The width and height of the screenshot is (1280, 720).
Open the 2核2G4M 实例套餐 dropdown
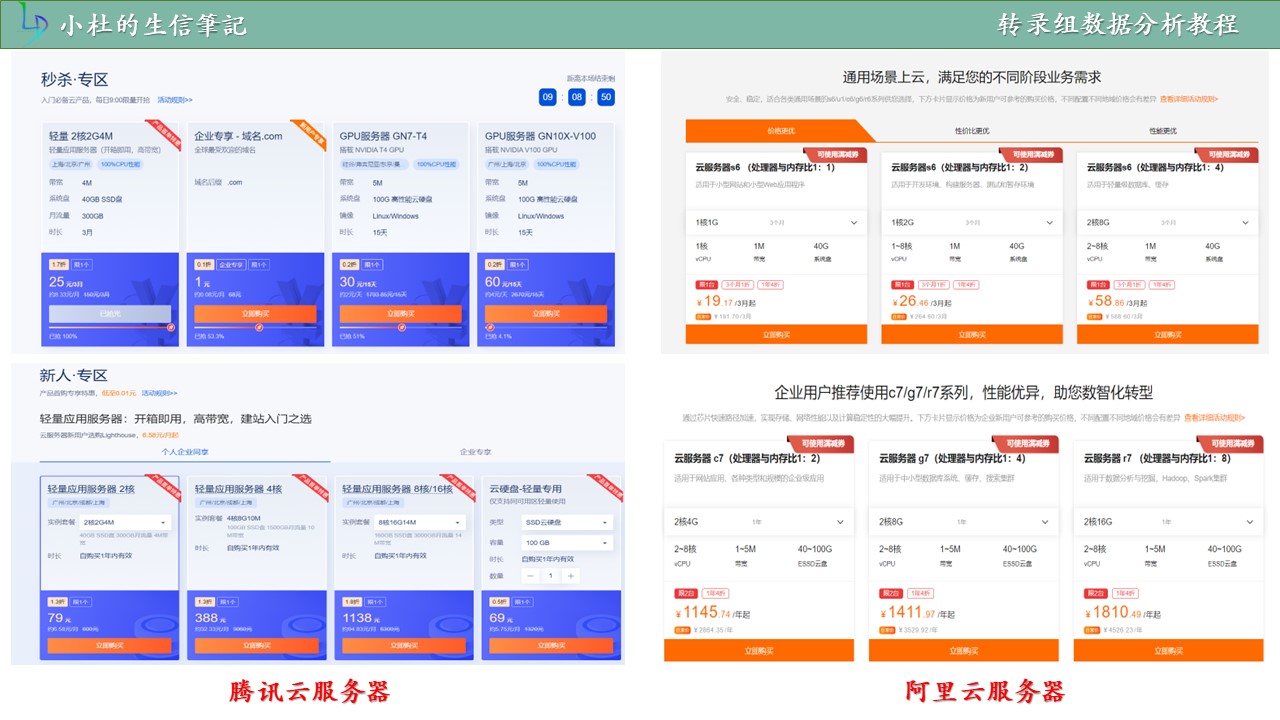pyautogui.click(x=125, y=522)
